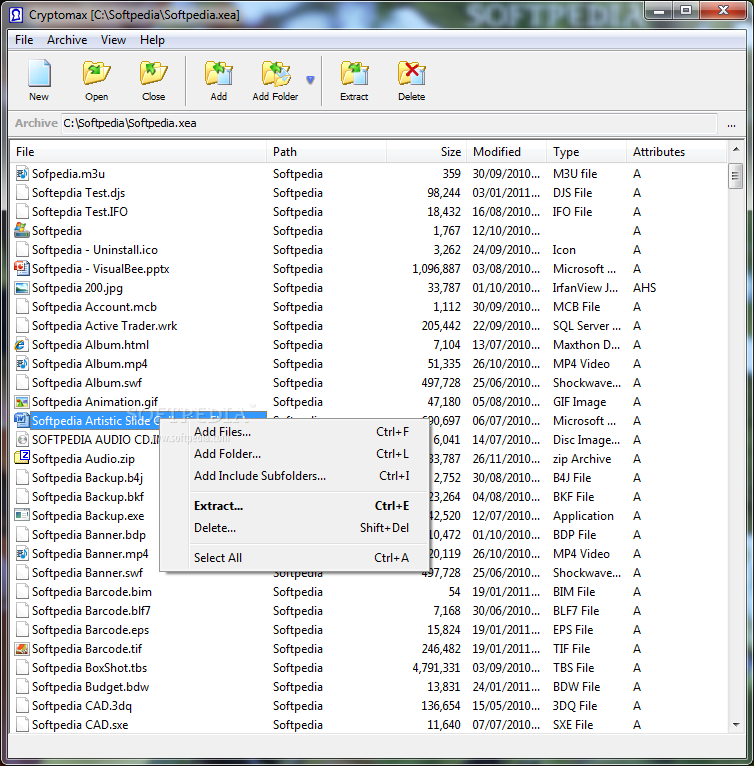Click the VisualBee.pptx PowerPoint icon
The width and height of the screenshot is (754, 766).
click(22, 268)
